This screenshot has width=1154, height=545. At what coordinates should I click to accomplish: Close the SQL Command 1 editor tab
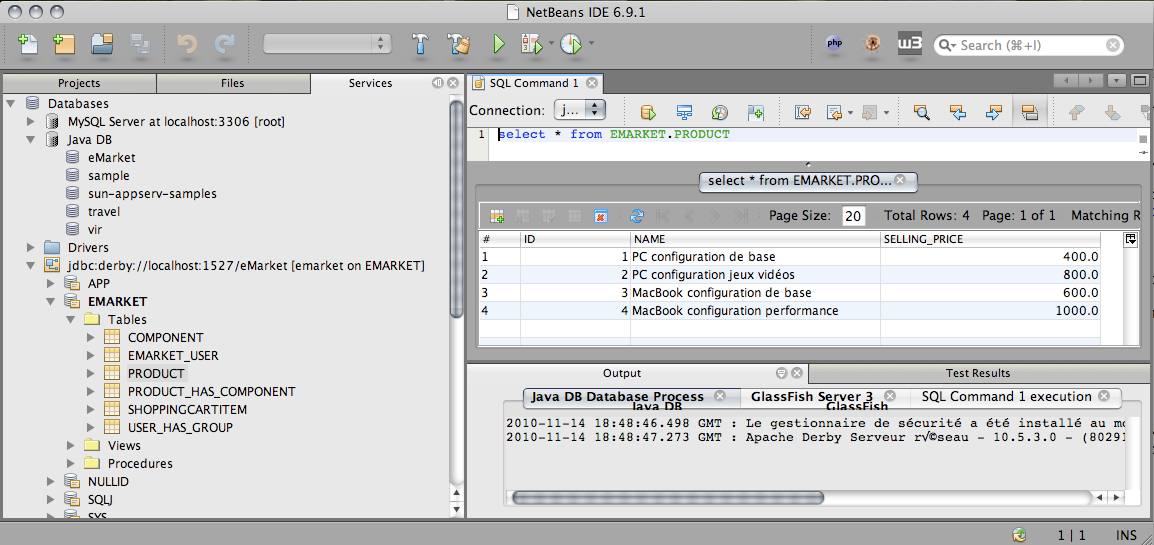[x=591, y=83]
